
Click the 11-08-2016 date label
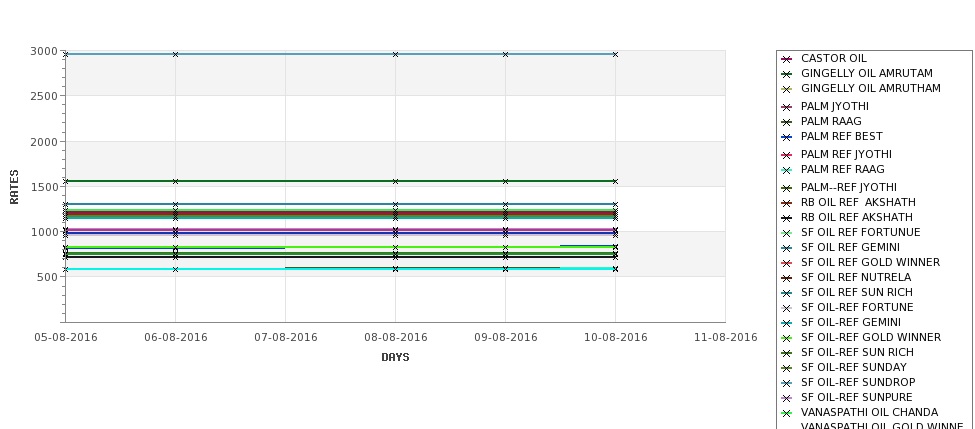[726, 338]
